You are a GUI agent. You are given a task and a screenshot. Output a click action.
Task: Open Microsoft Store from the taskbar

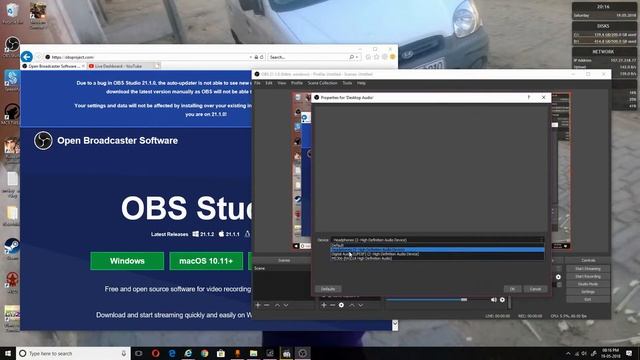221,353
